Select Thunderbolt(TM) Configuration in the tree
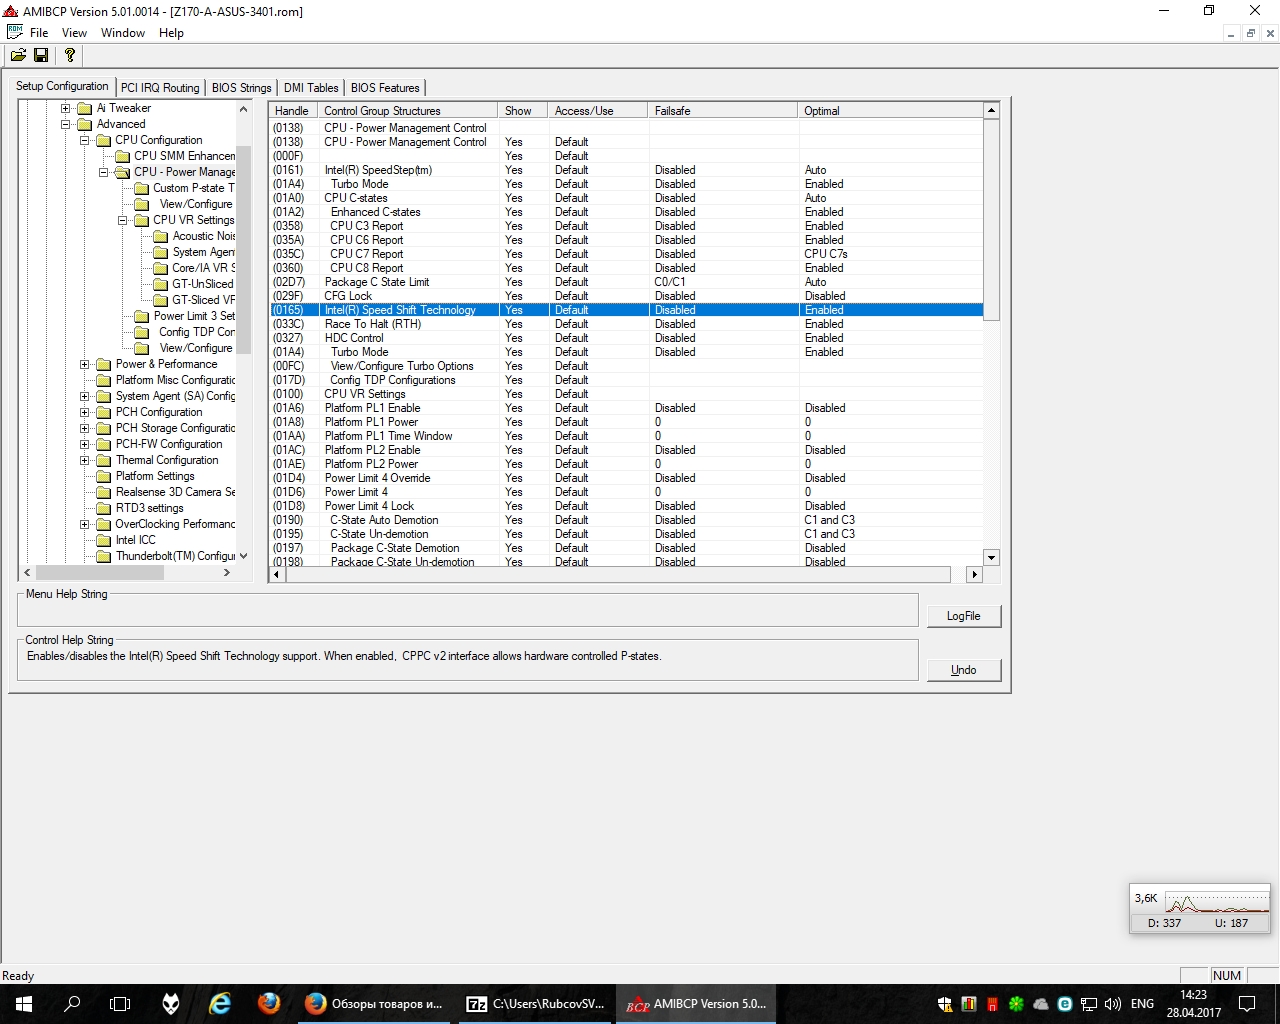Viewport: 1280px width, 1024px height. click(175, 556)
